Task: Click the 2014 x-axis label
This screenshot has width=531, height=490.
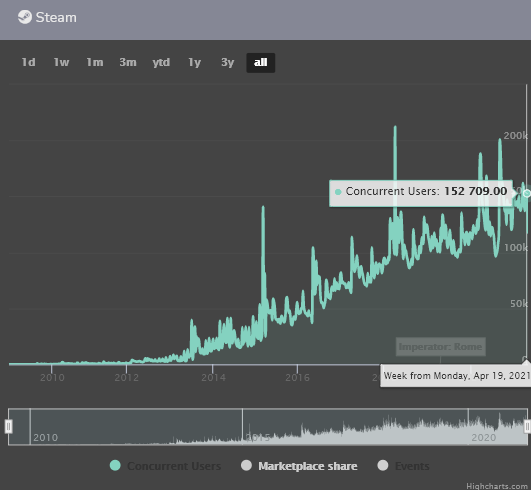Action: pos(213,378)
